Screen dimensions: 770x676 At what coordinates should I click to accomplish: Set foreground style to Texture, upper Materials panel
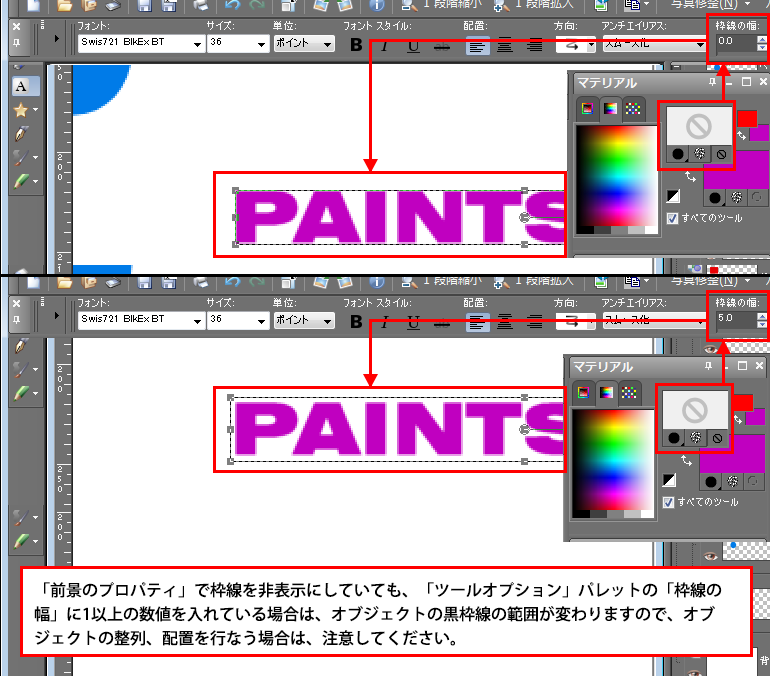699,154
